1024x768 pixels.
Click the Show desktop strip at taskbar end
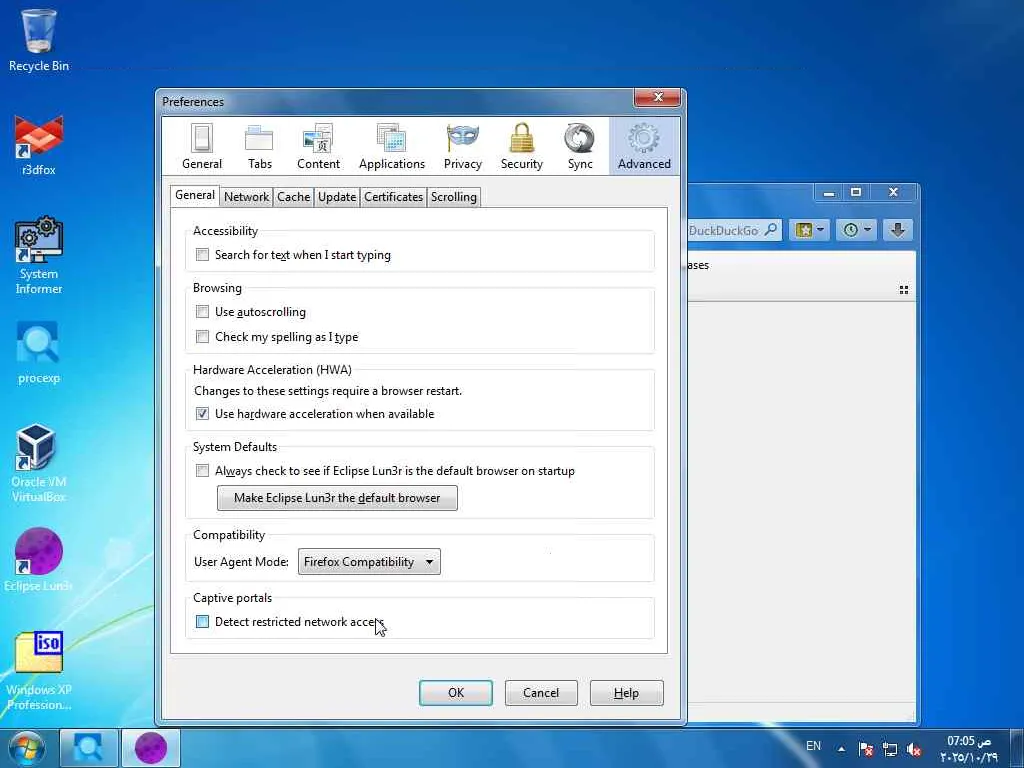coord(1017,748)
